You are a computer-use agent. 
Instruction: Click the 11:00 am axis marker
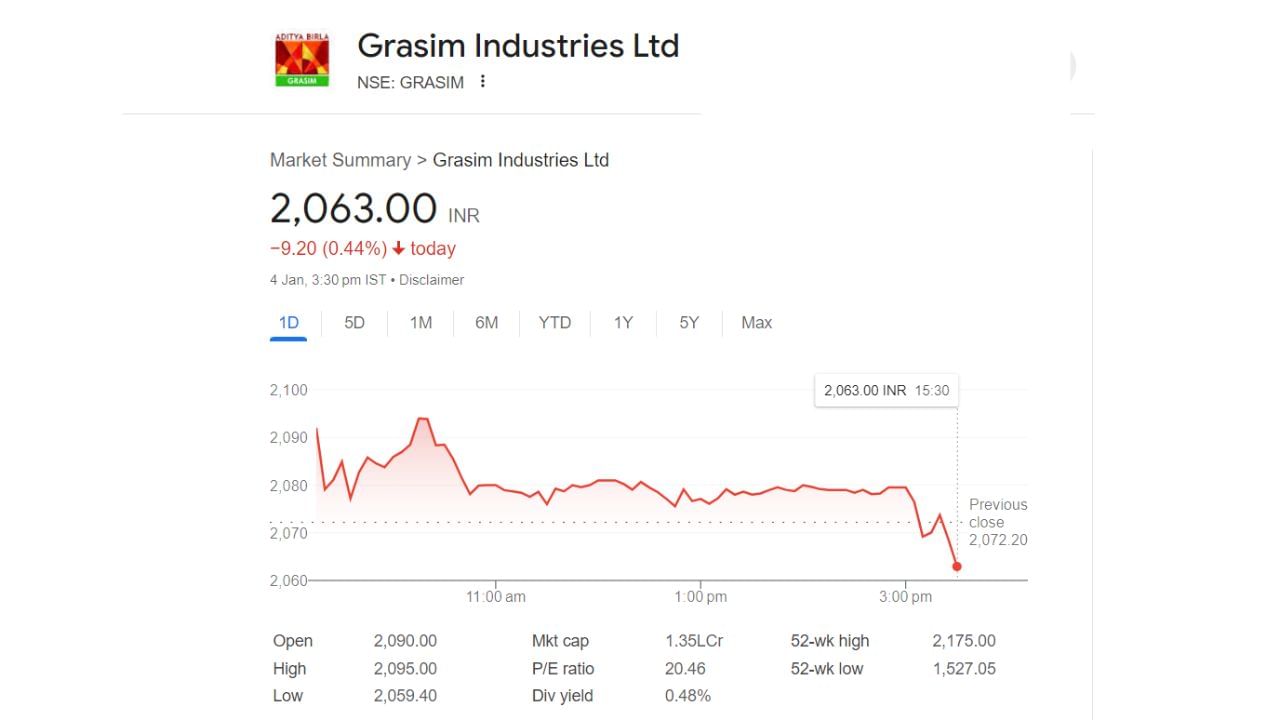495,597
